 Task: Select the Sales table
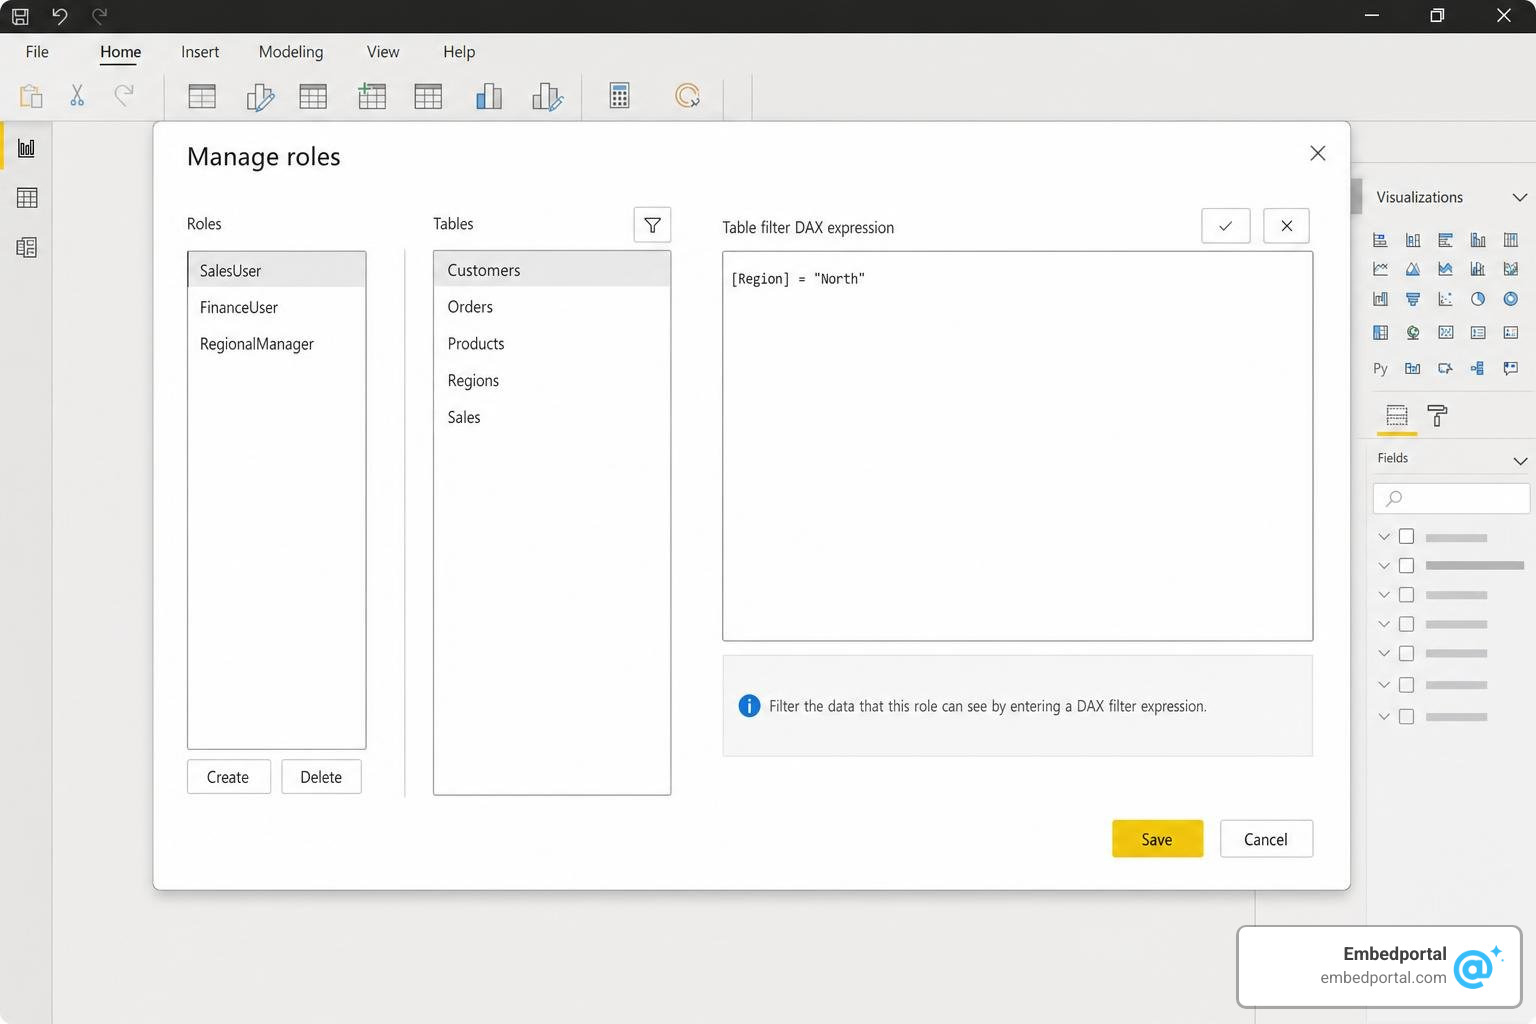[x=552, y=417]
